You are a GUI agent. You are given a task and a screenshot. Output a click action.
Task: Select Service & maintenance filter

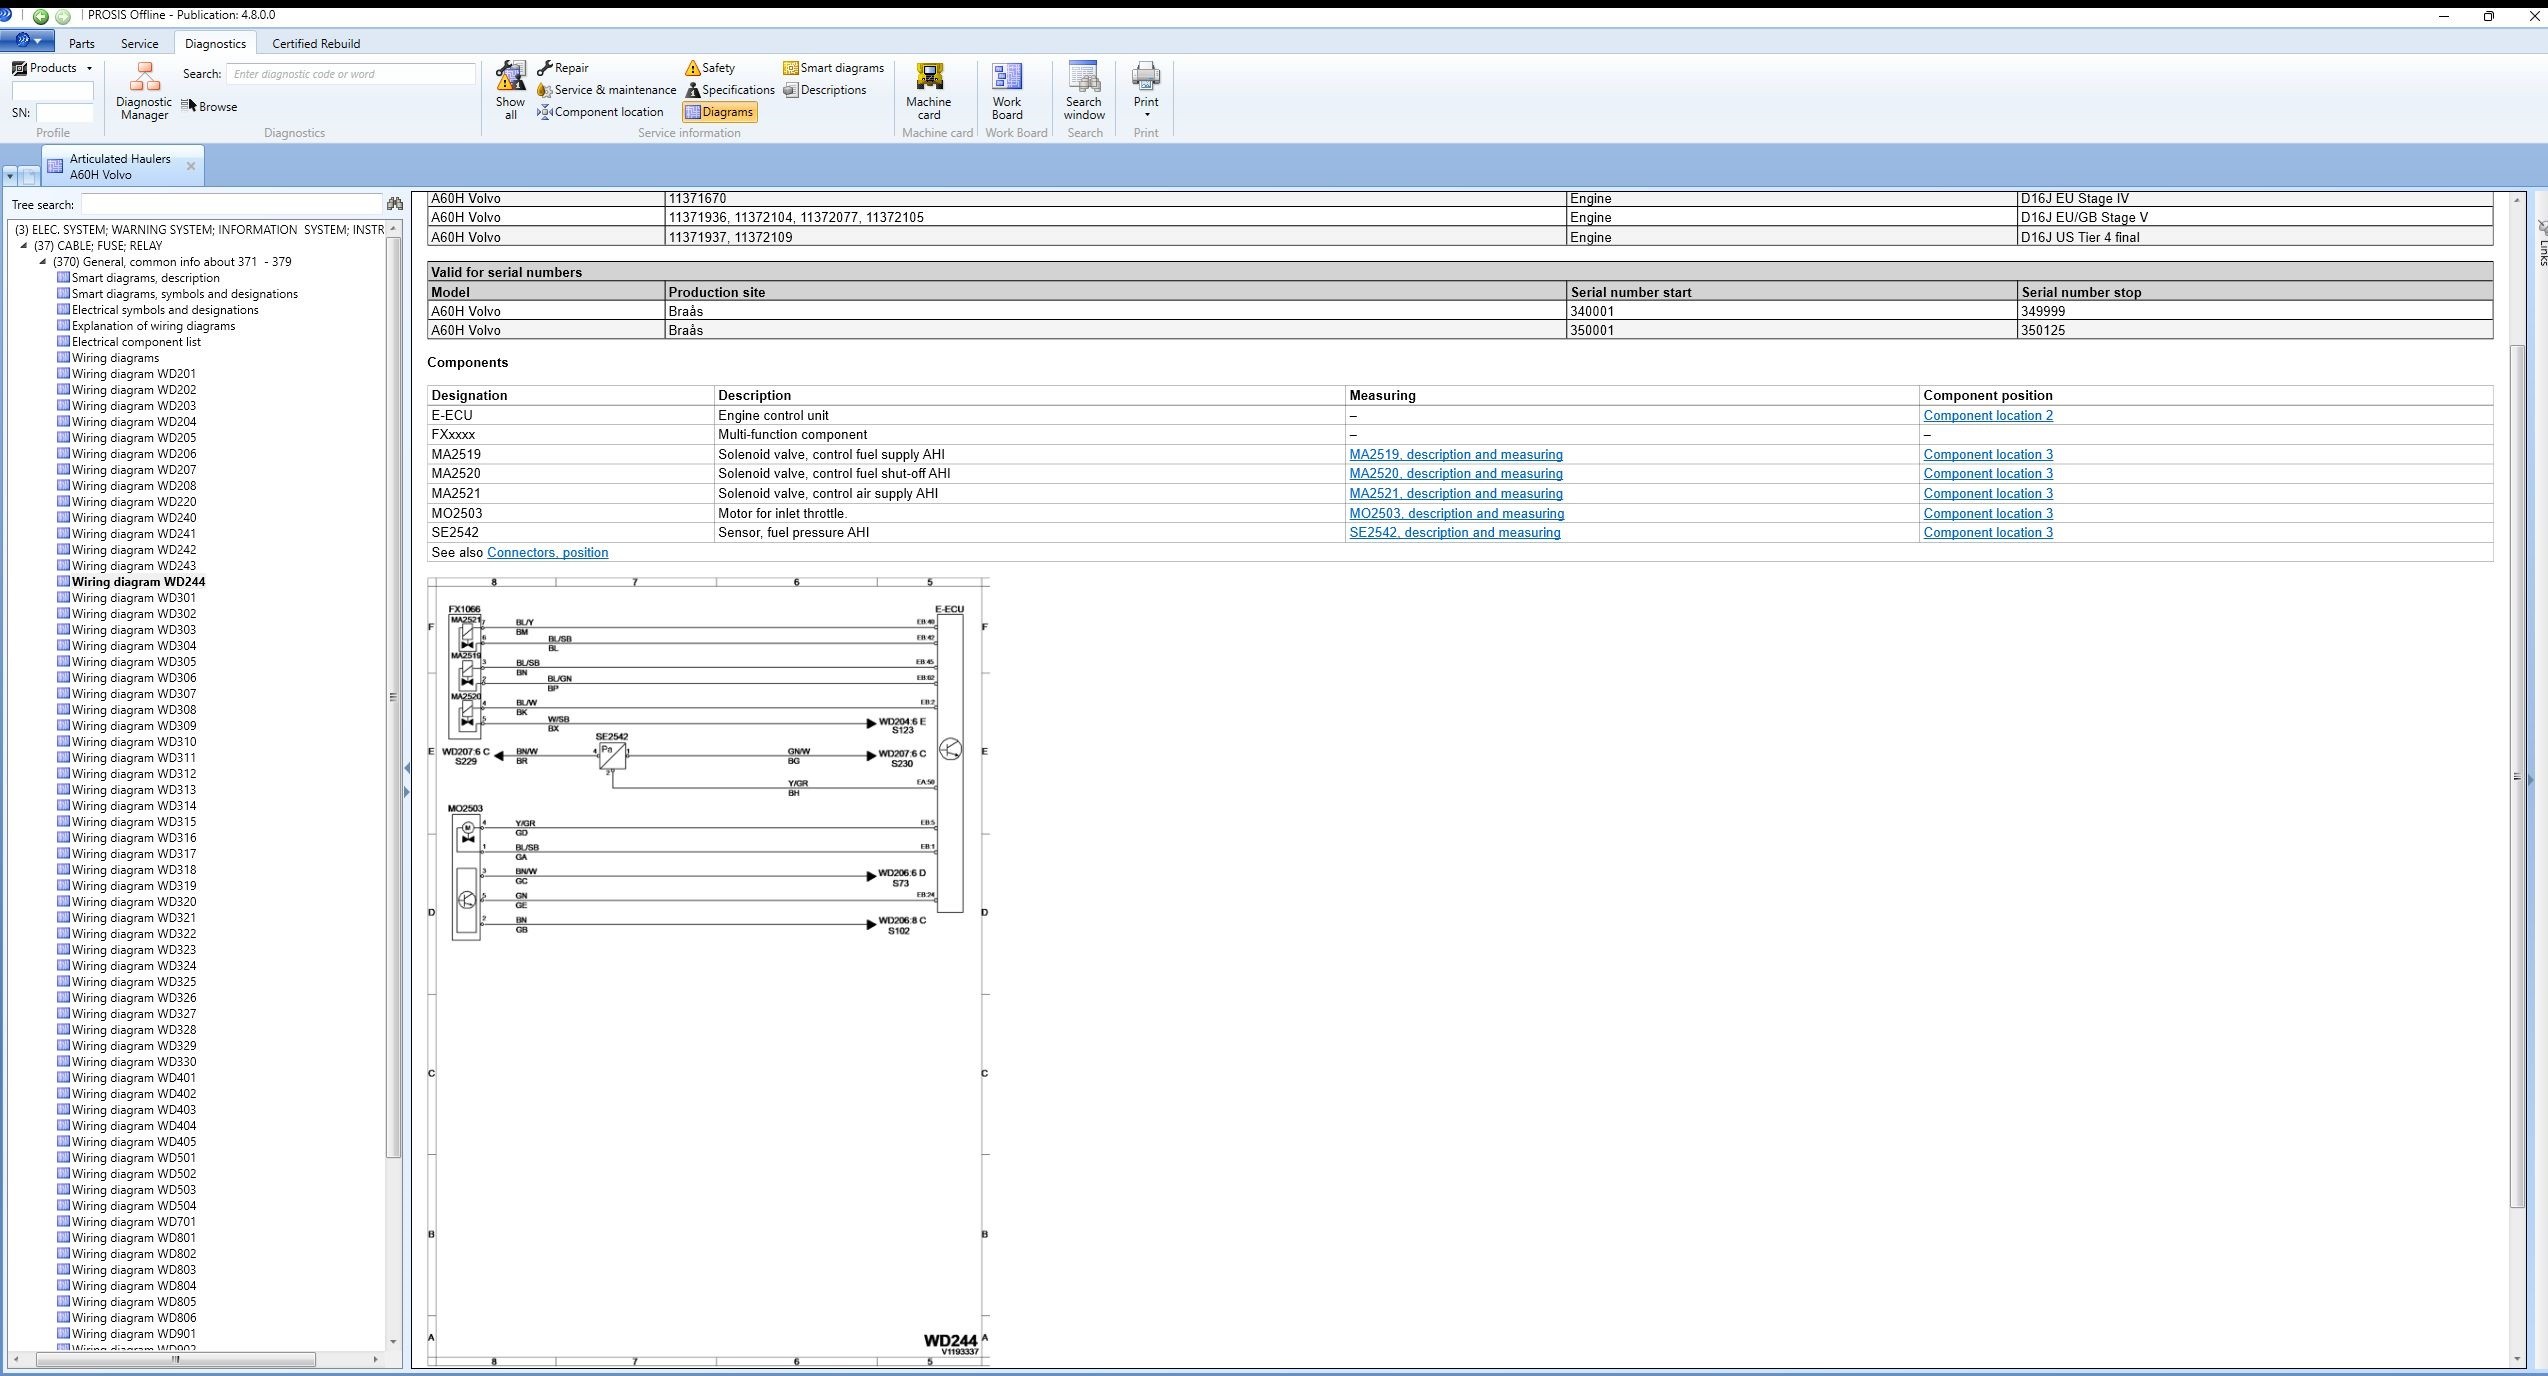click(607, 90)
